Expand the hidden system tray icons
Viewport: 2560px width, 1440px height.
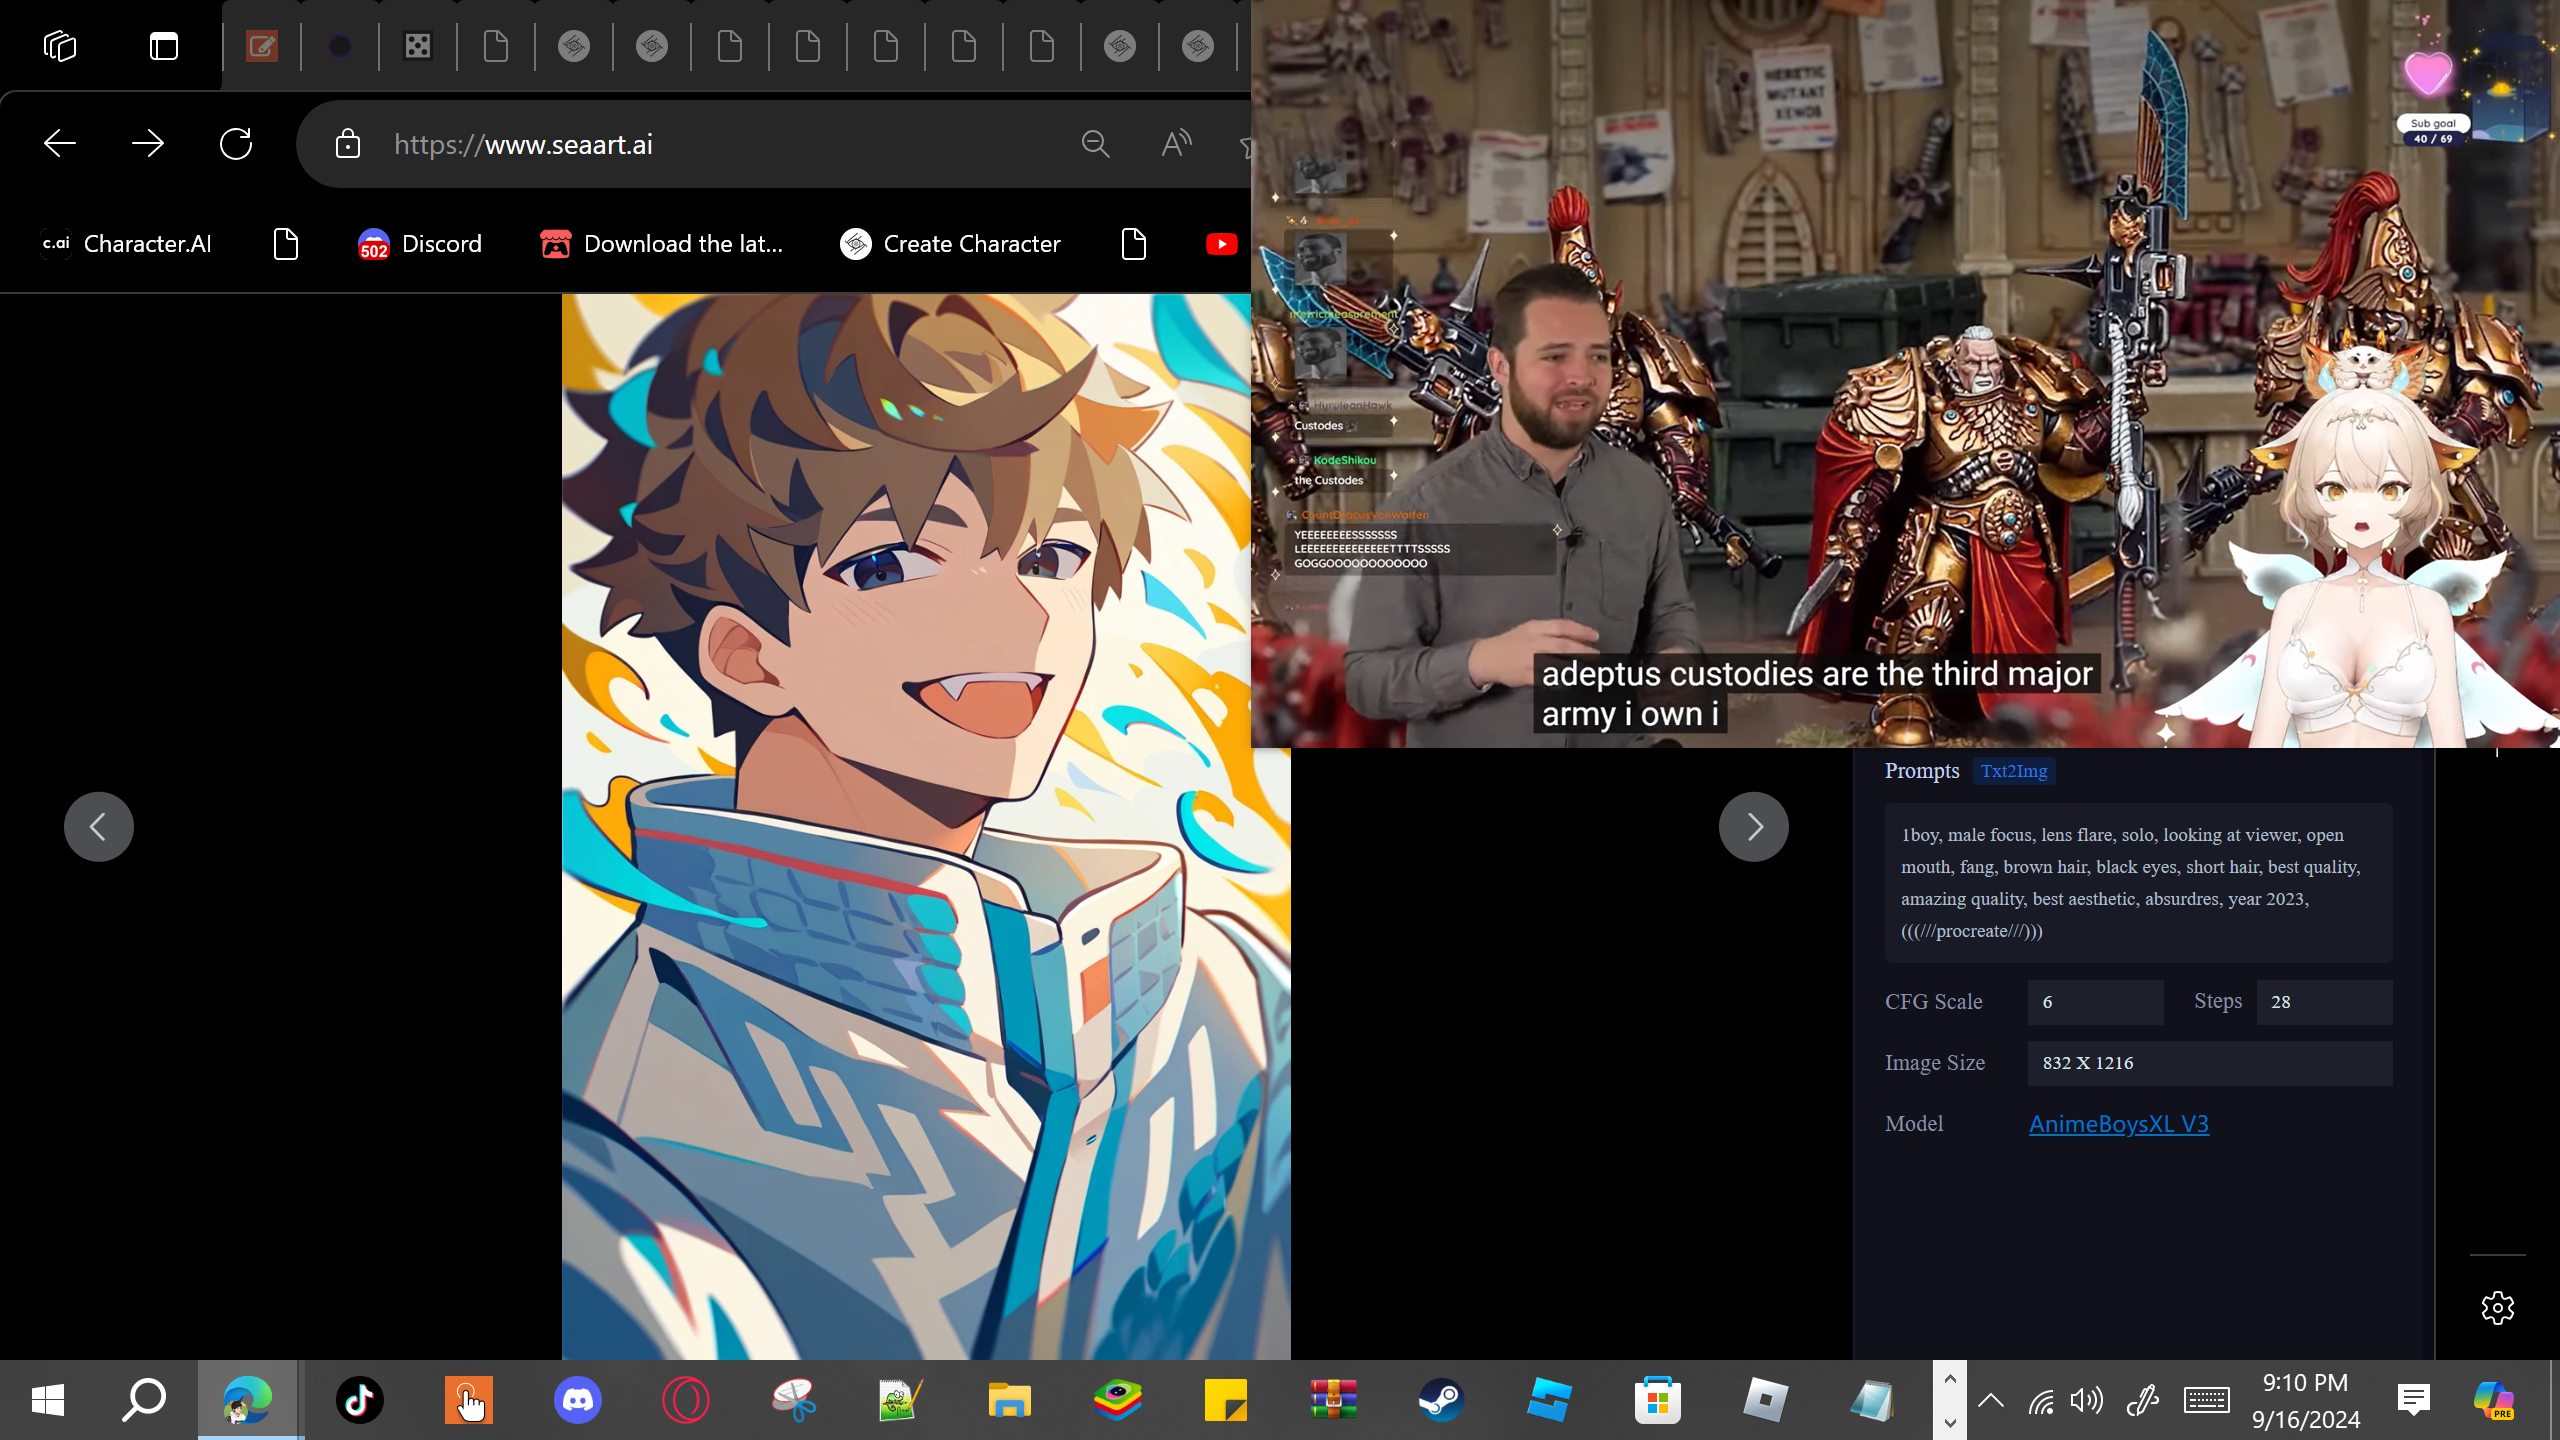(x=1991, y=1400)
